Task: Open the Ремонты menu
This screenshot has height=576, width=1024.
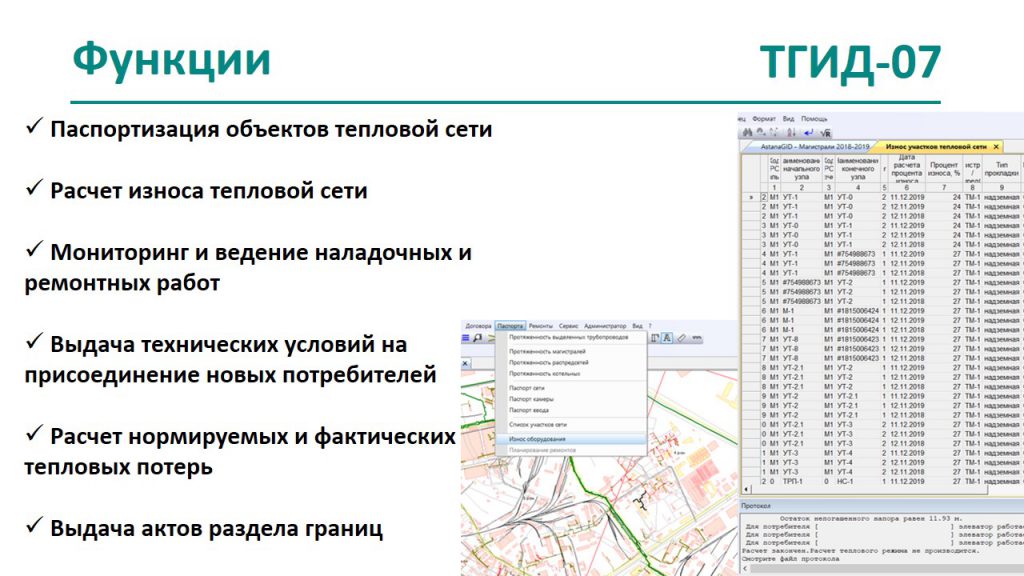Action: [x=541, y=326]
